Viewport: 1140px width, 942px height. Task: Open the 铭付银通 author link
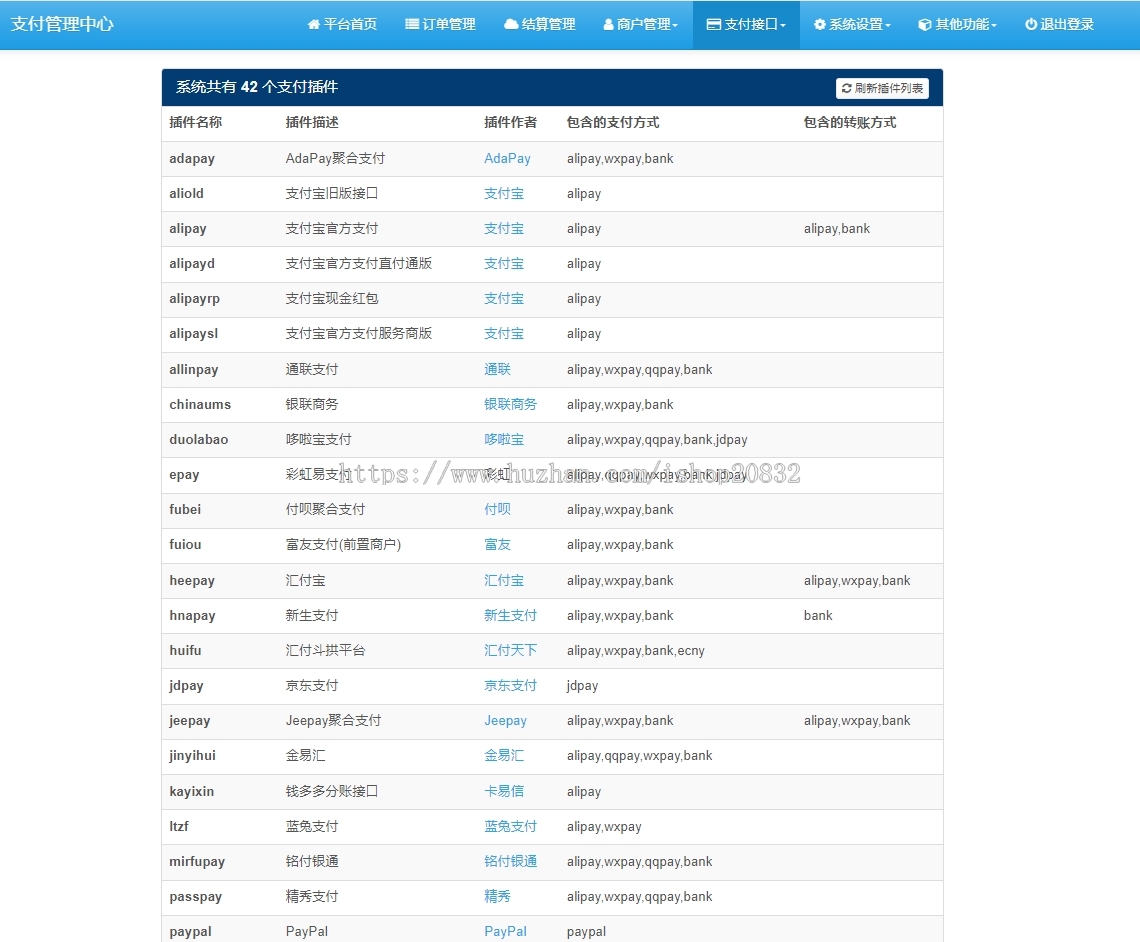510,861
